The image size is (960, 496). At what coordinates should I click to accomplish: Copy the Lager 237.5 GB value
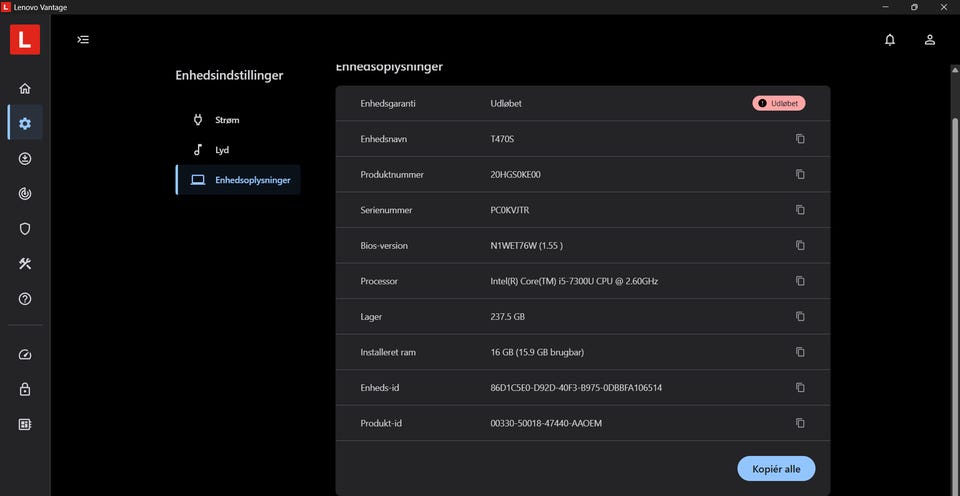tap(800, 317)
